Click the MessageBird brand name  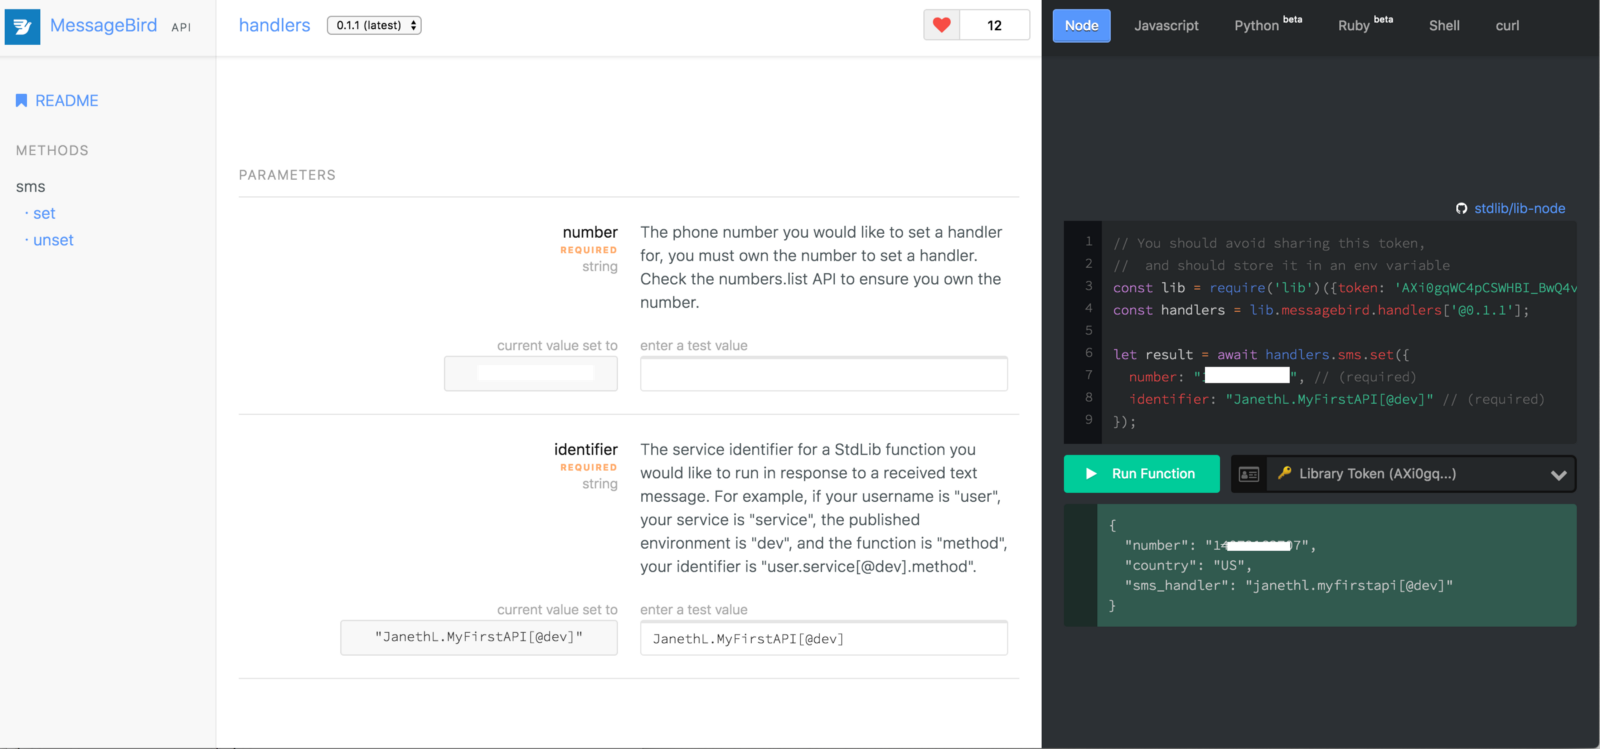(x=103, y=25)
